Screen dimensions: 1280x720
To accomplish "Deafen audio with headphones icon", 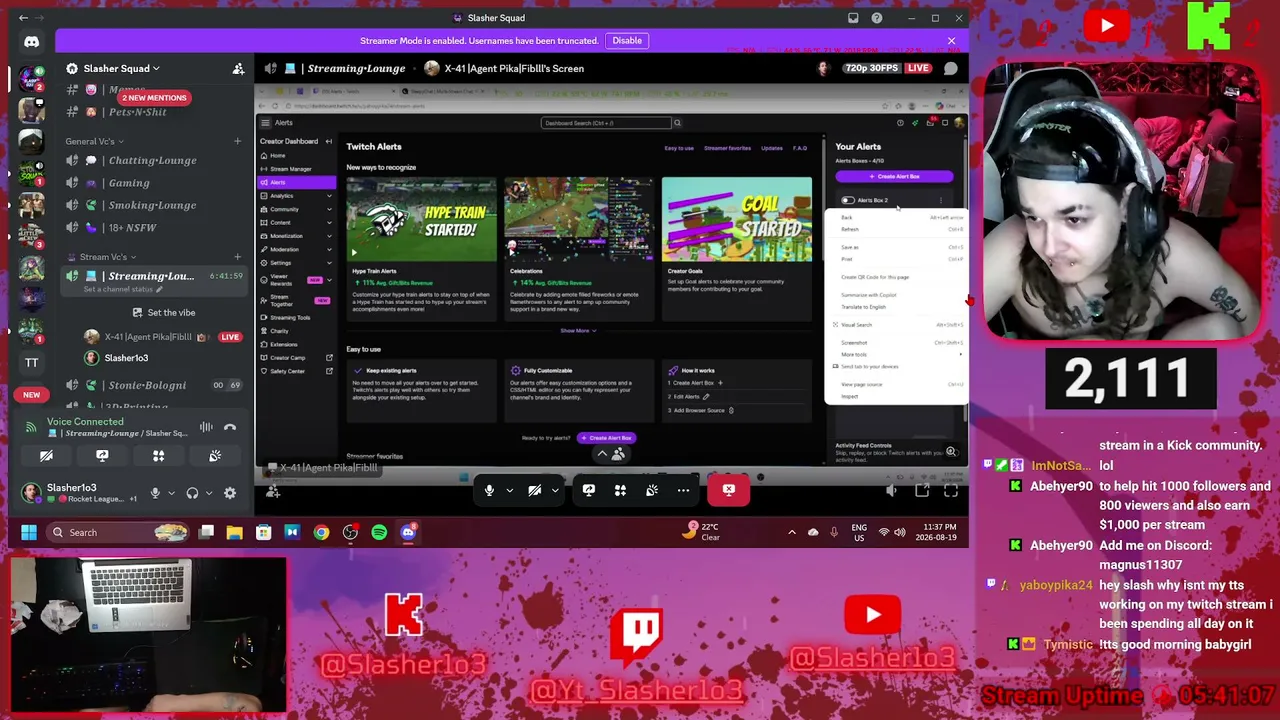I will click(192, 493).
